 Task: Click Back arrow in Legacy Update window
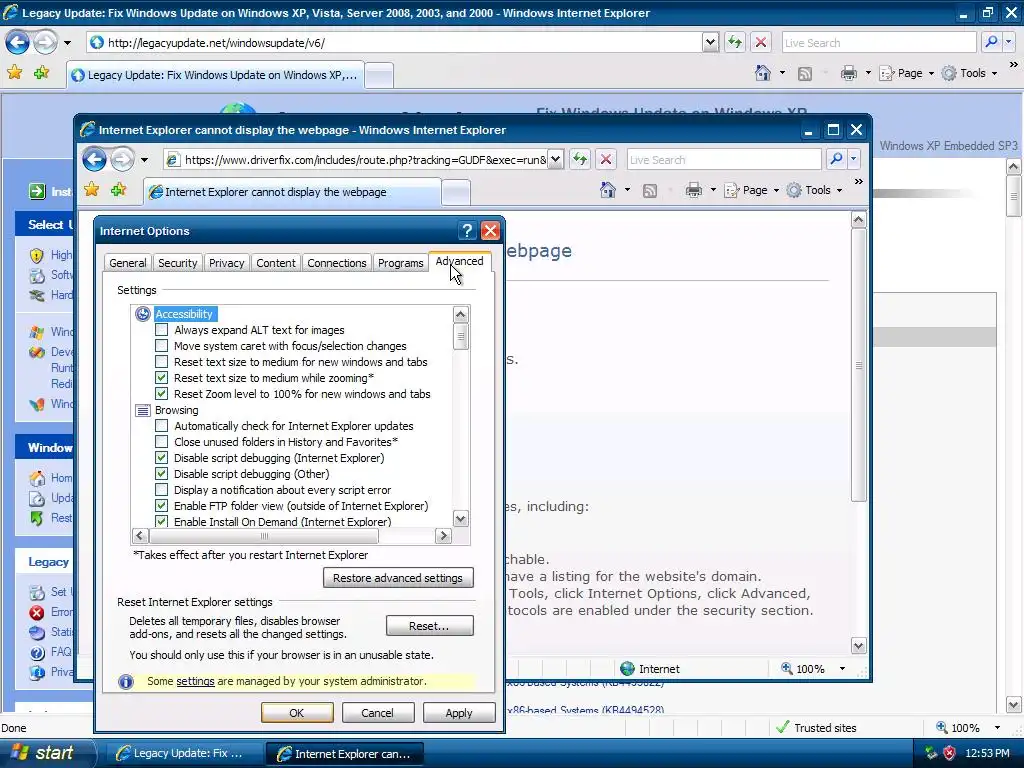[x=18, y=42]
